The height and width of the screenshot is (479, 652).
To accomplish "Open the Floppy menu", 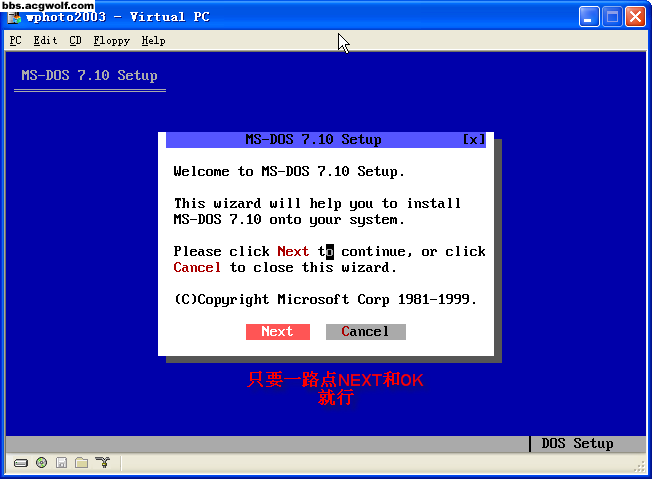I will pos(111,41).
